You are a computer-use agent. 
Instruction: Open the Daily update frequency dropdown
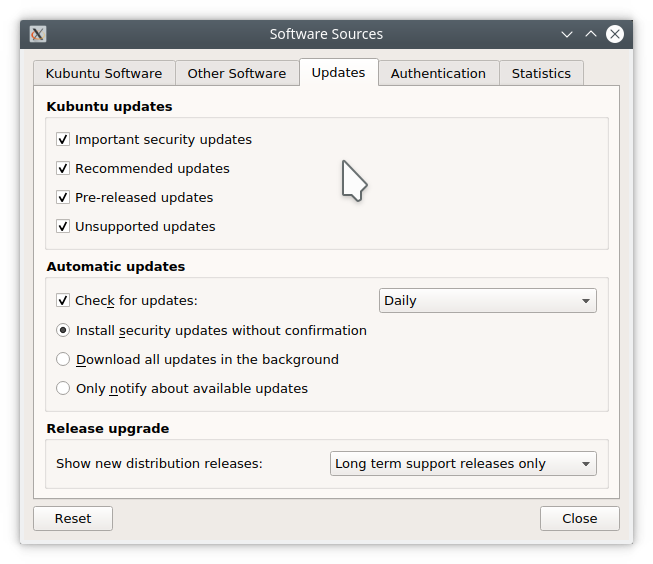pos(487,301)
